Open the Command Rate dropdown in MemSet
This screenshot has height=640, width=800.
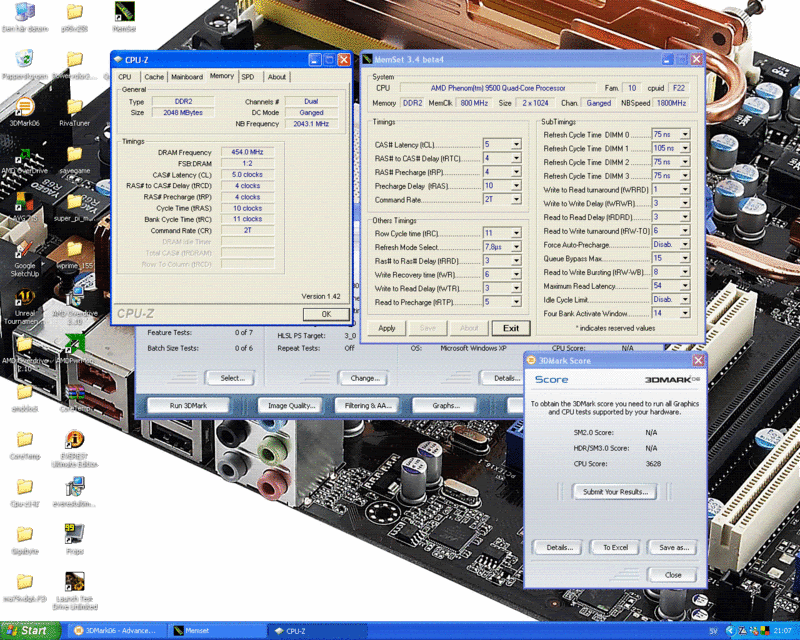click(x=516, y=200)
